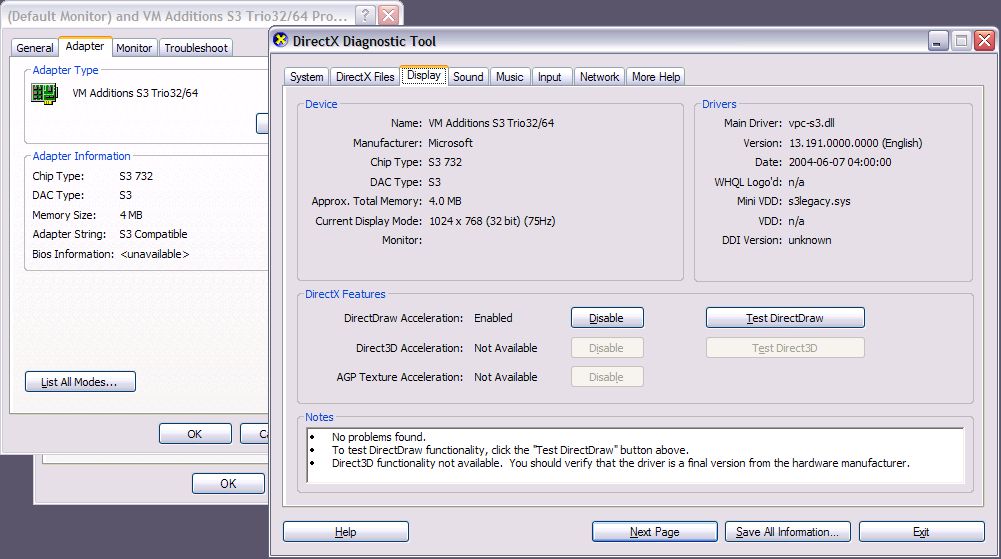Click the display adapter card icon
This screenshot has width=1001, height=559.
(44, 94)
